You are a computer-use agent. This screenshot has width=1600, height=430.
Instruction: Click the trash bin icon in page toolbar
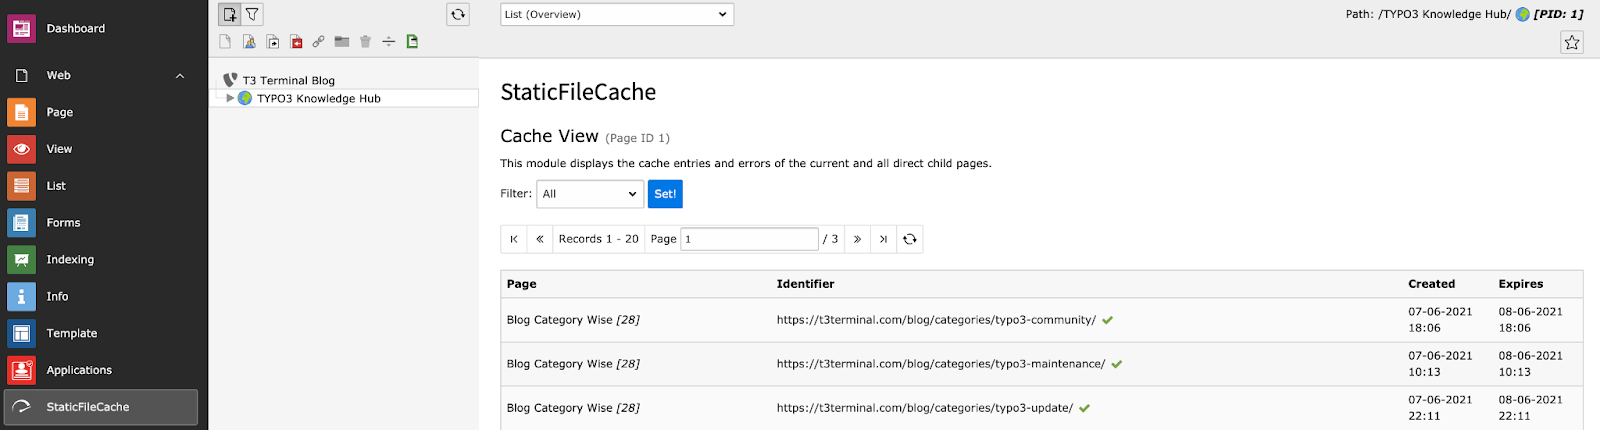click(x=365, y=42)
